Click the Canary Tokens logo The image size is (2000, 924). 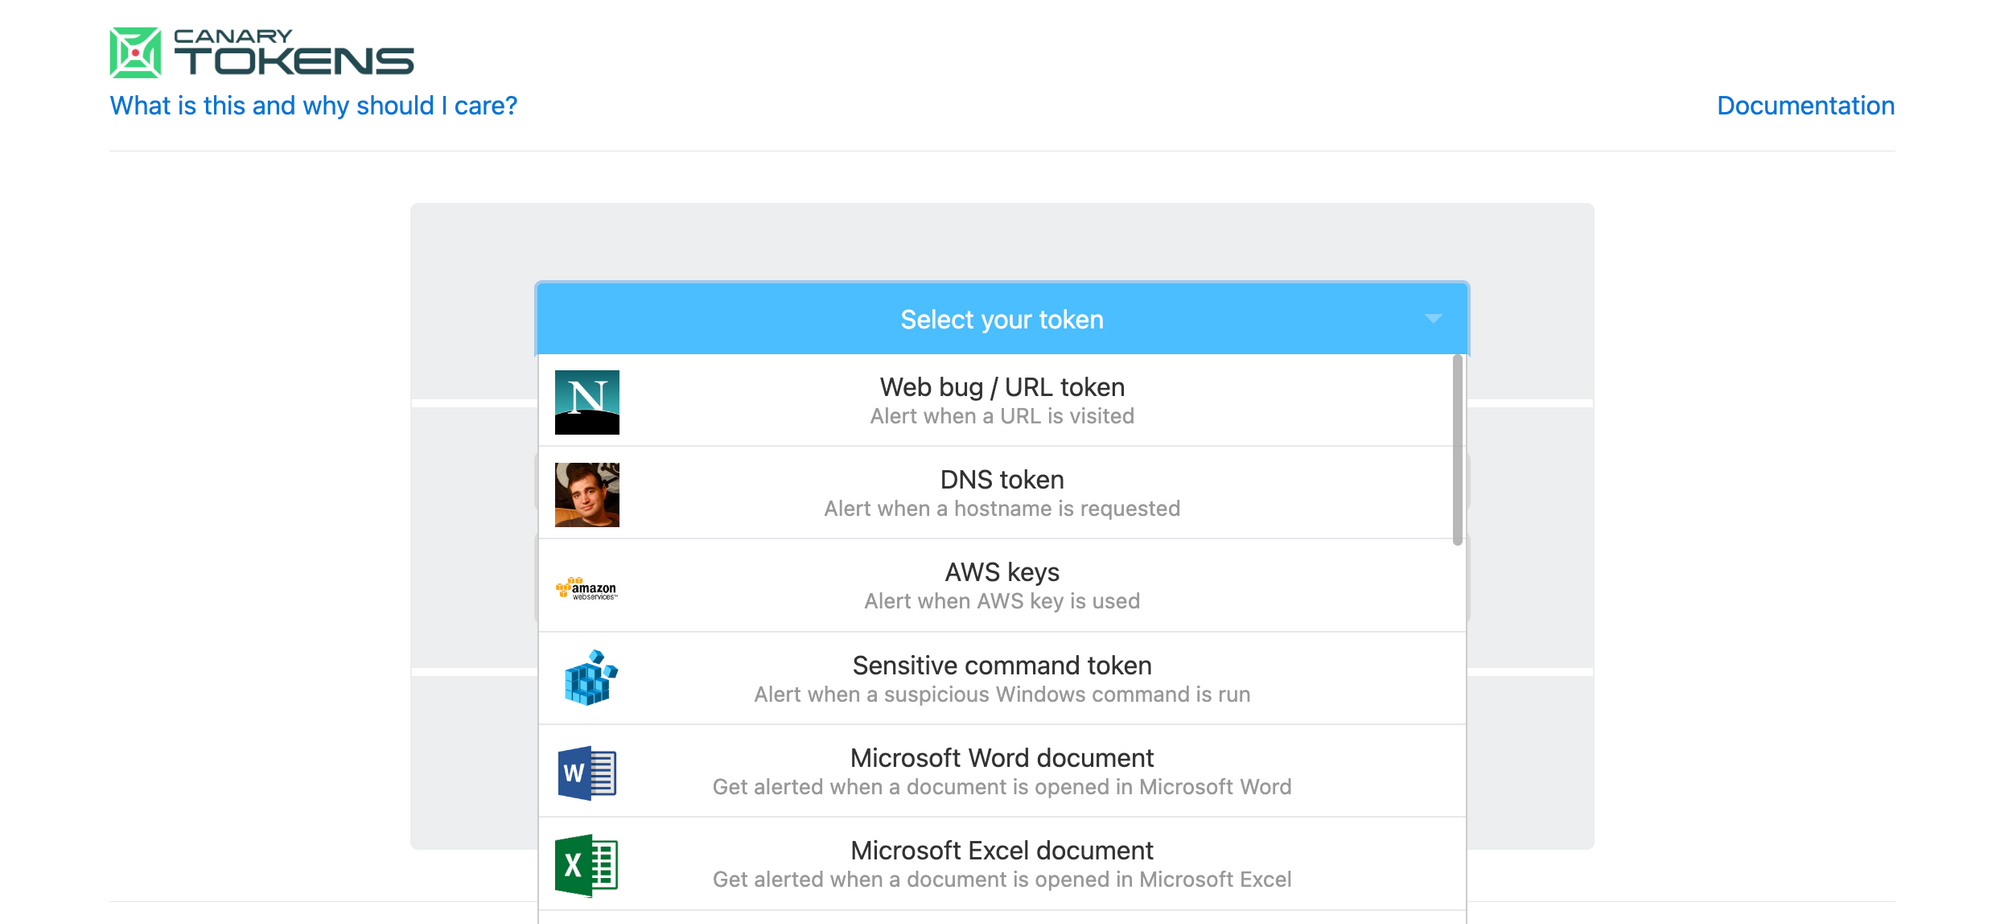point(262,52)
